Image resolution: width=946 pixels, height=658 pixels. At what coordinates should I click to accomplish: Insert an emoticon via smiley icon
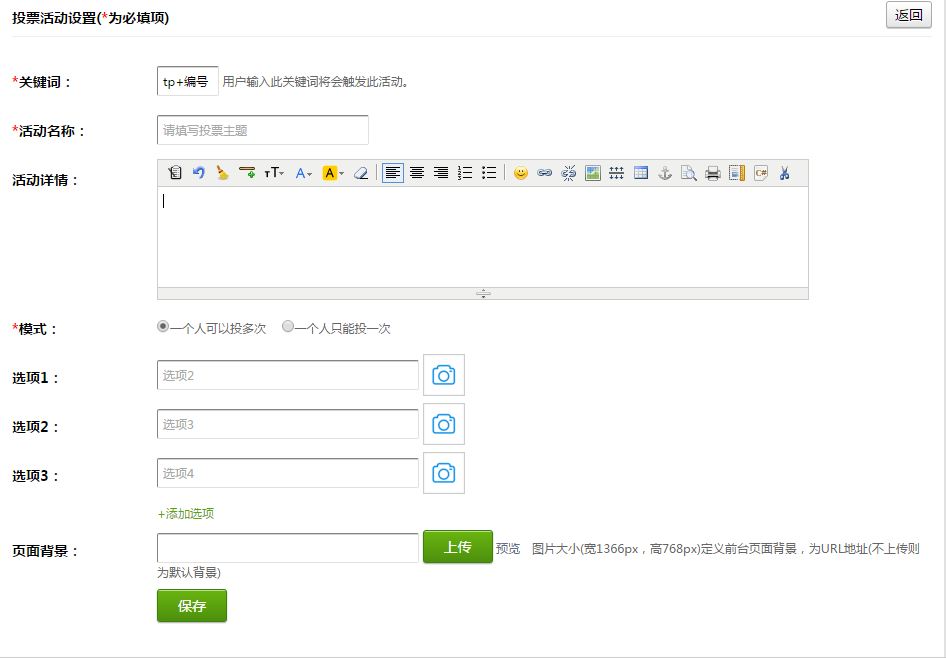(x=520, y=173)
